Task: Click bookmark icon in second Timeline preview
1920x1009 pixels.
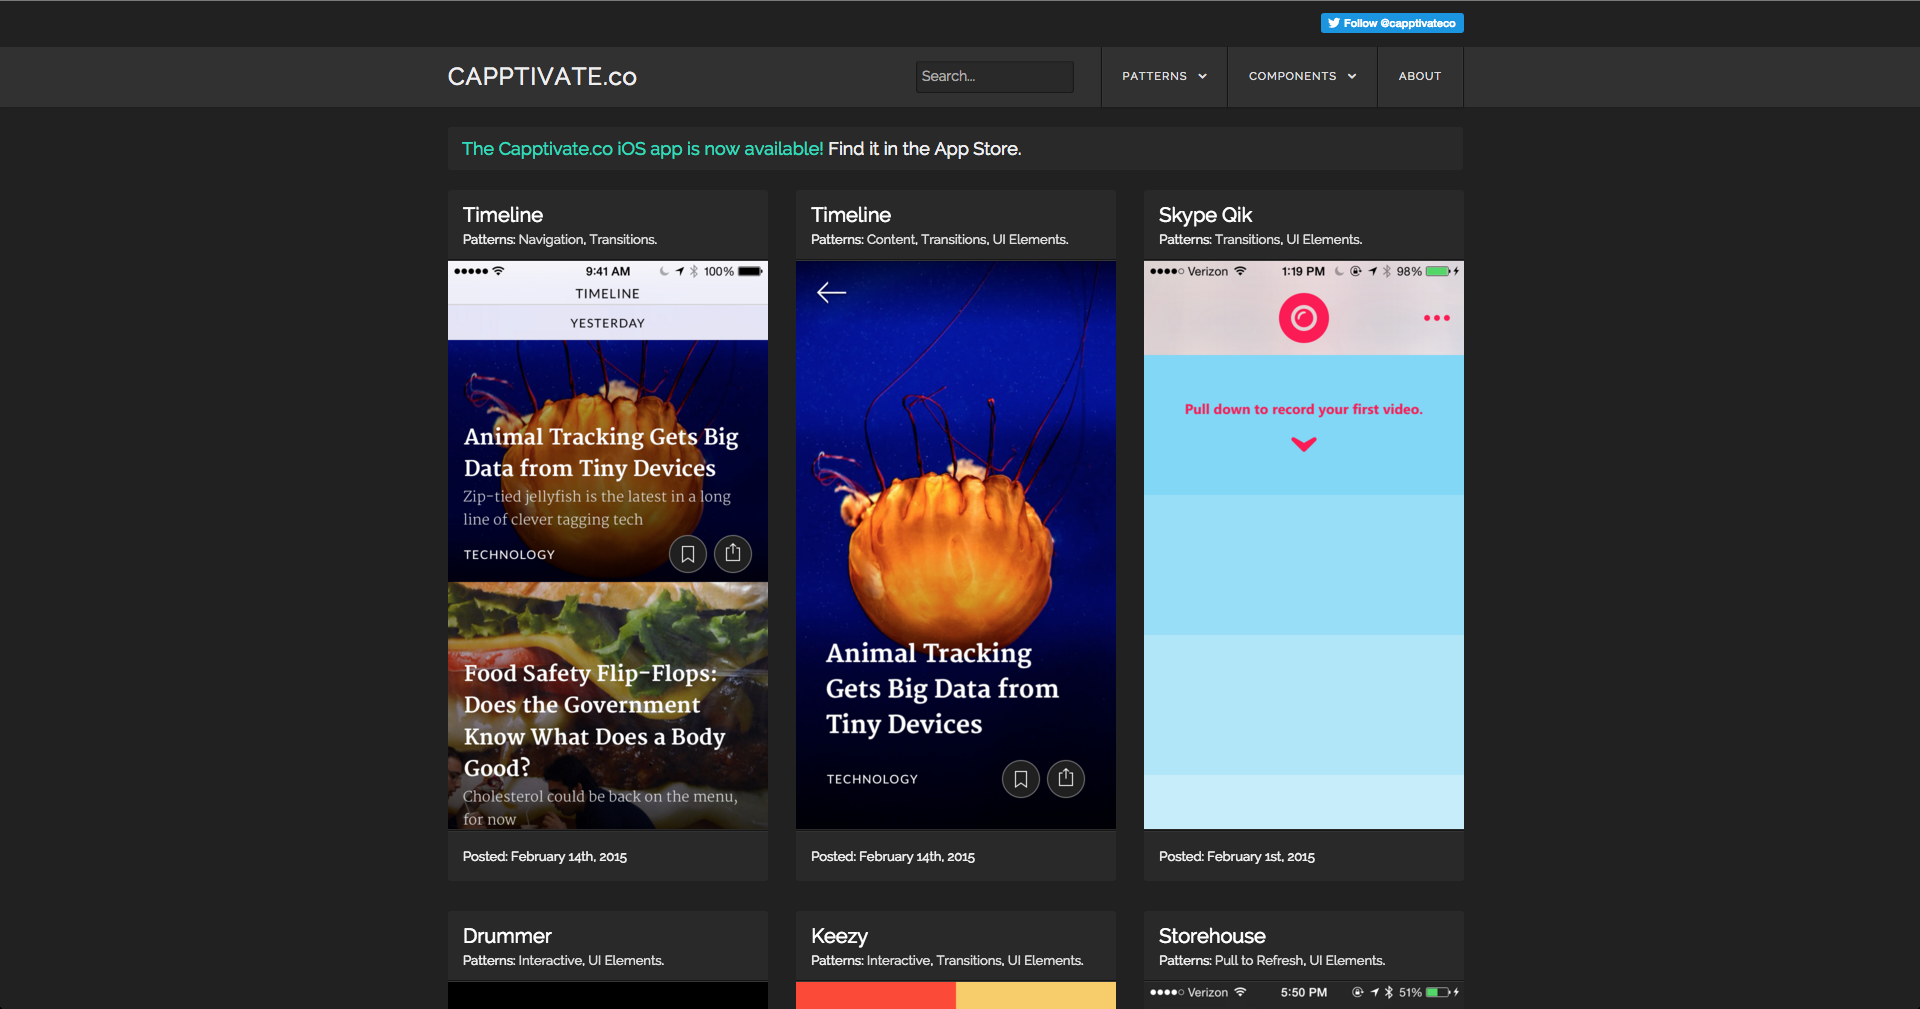Action: pyautogui.click(x=1021, y=779)
